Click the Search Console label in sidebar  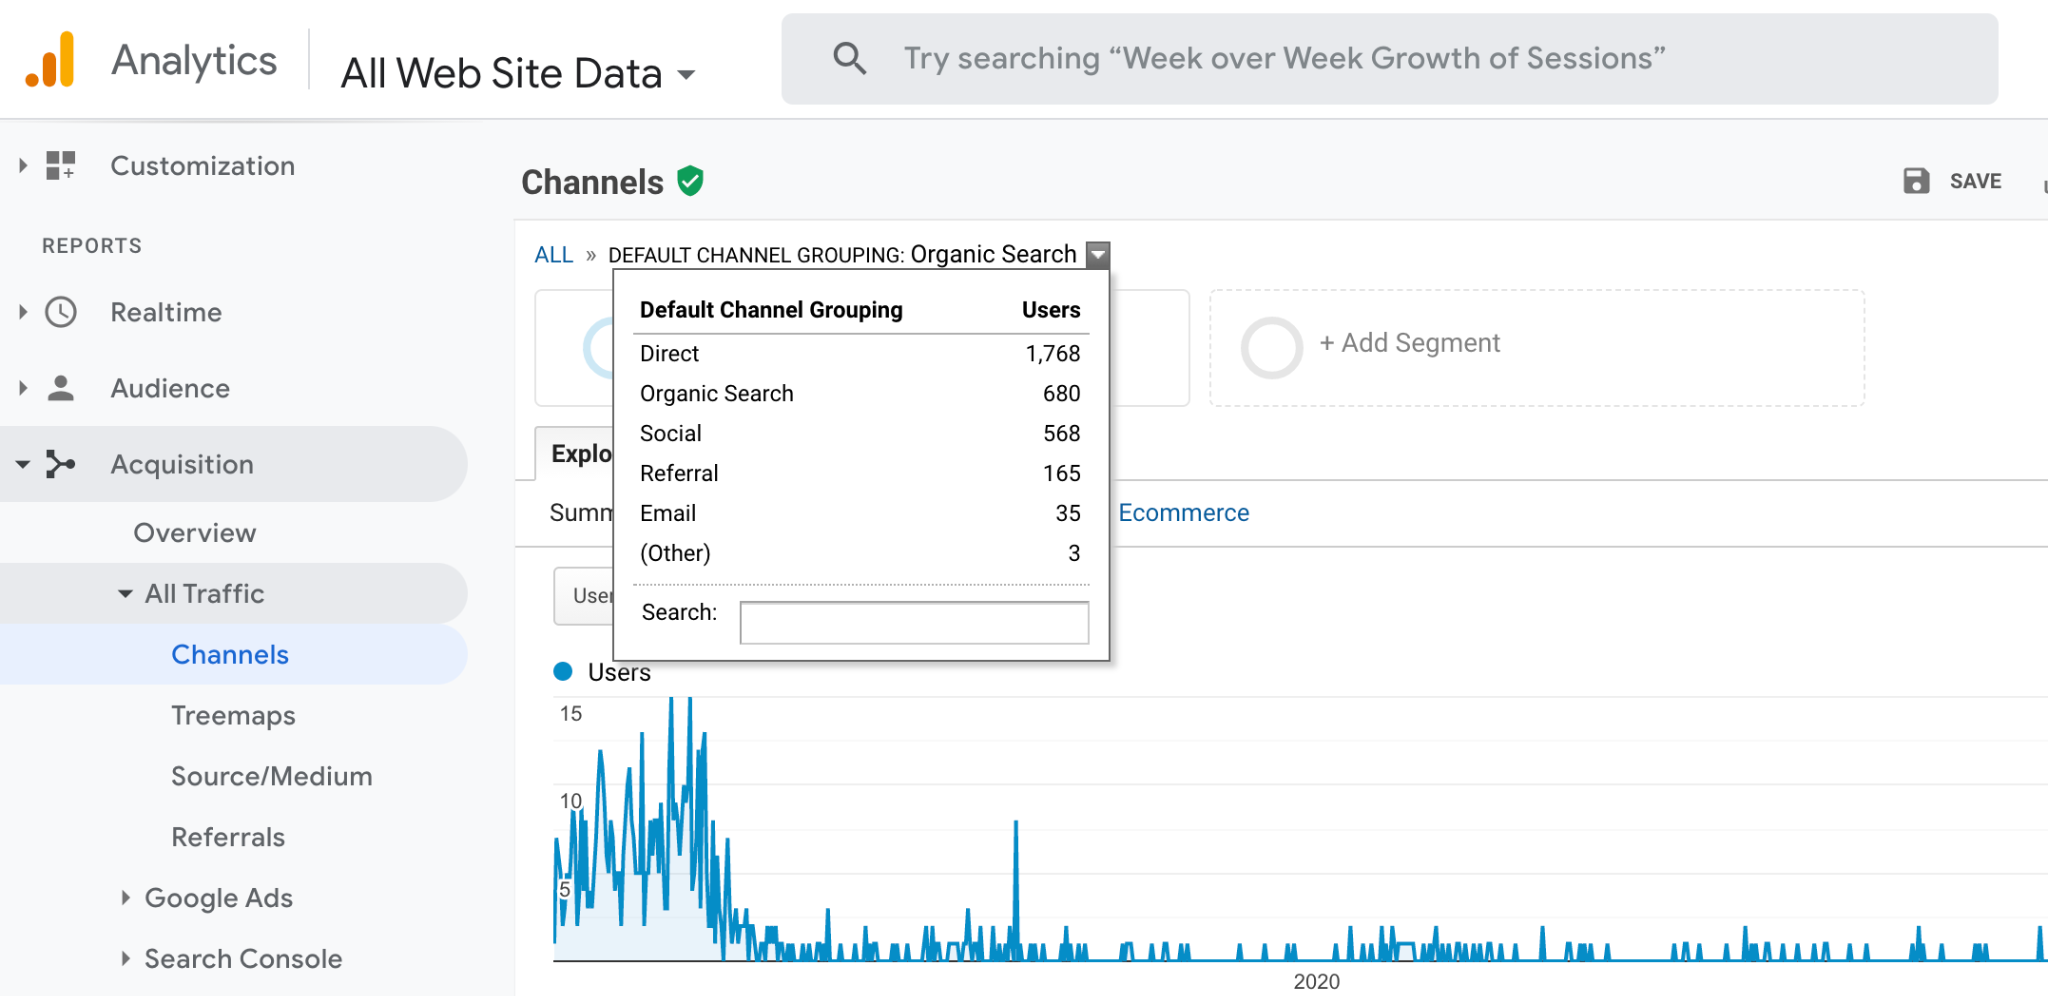point(243,959)
